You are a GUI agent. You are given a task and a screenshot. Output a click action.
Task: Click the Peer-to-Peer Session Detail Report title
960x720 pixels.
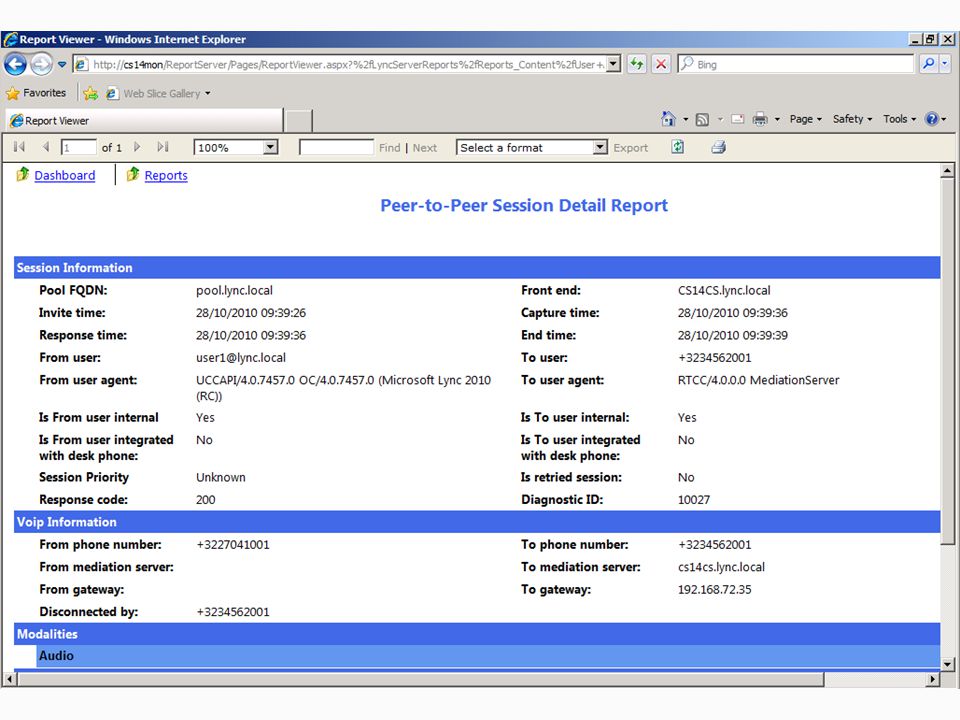pyautogui.click(x=524, y=205)
